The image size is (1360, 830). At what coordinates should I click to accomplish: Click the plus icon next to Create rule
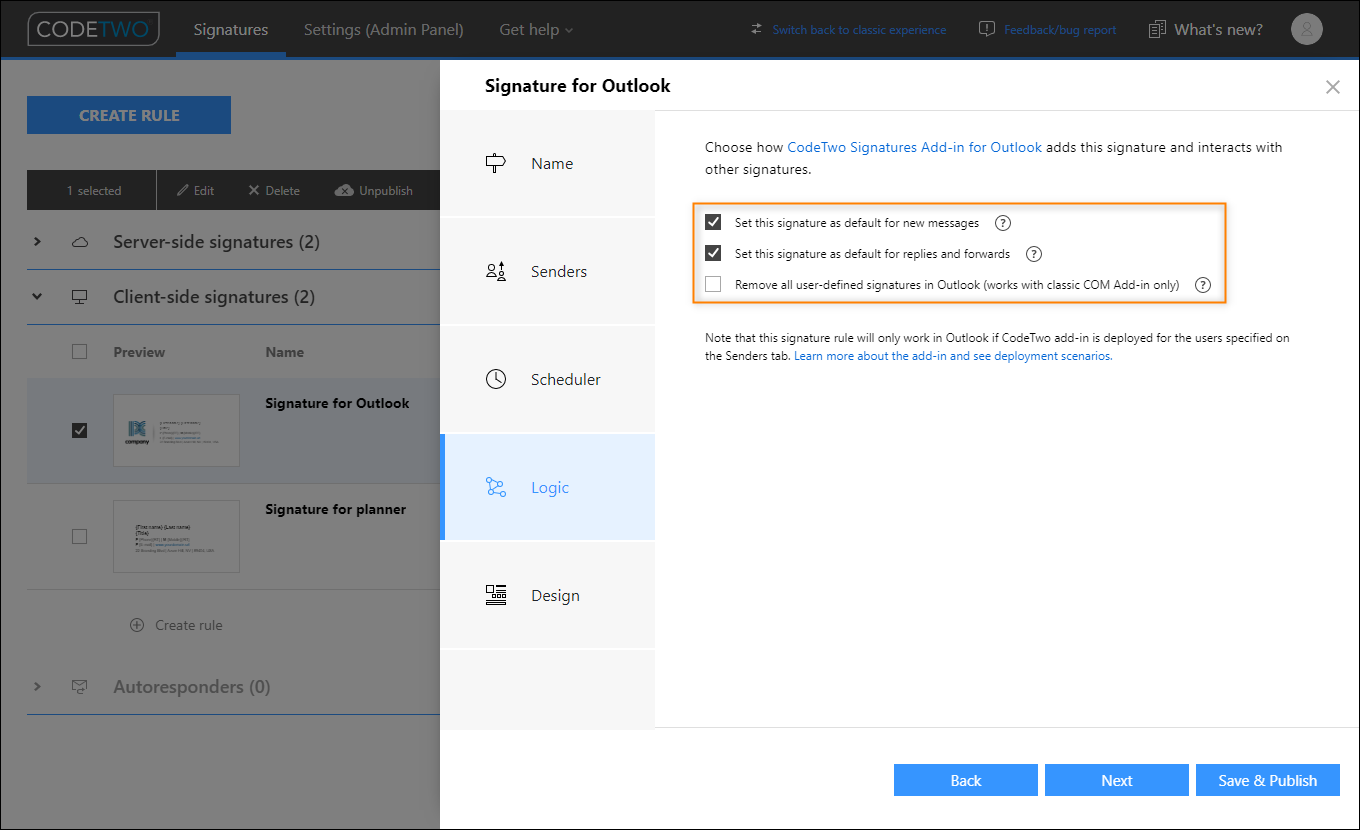pos(138,625)
